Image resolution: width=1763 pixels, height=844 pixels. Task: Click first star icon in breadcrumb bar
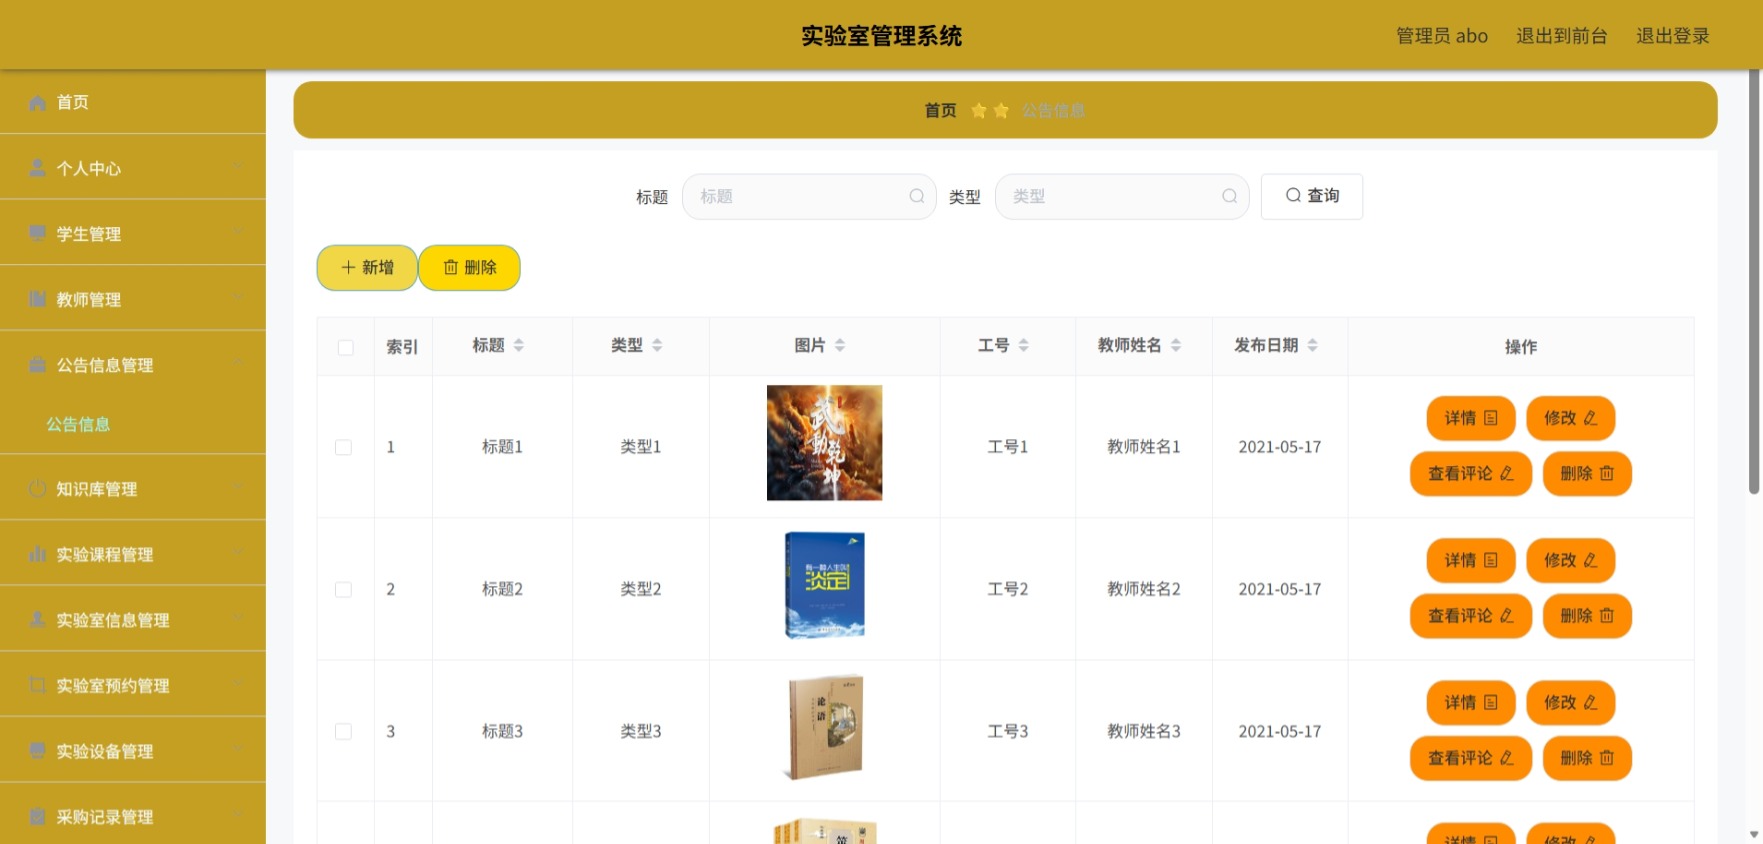click(979, 111)
